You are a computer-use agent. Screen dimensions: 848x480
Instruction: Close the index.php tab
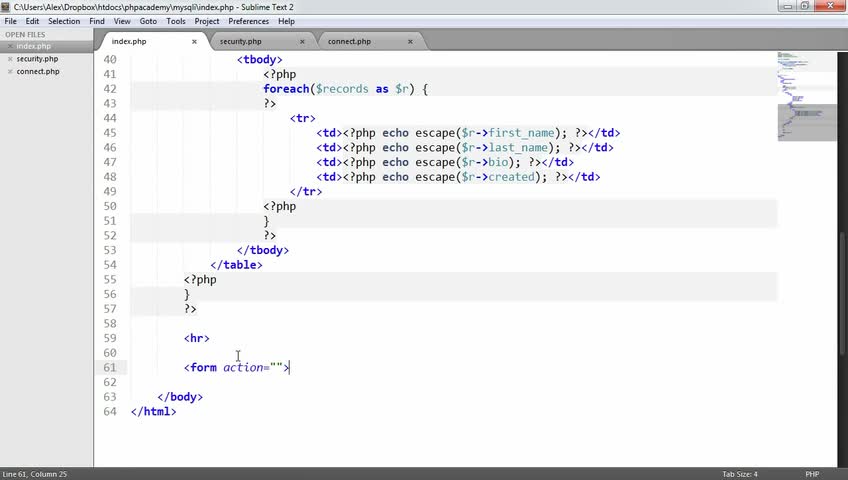tap(194, 42)
